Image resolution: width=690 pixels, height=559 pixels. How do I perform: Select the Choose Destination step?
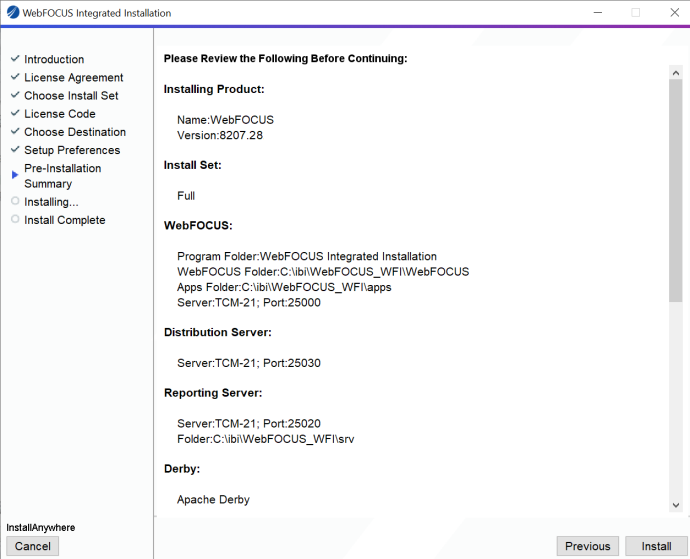(x=75, y=132)
